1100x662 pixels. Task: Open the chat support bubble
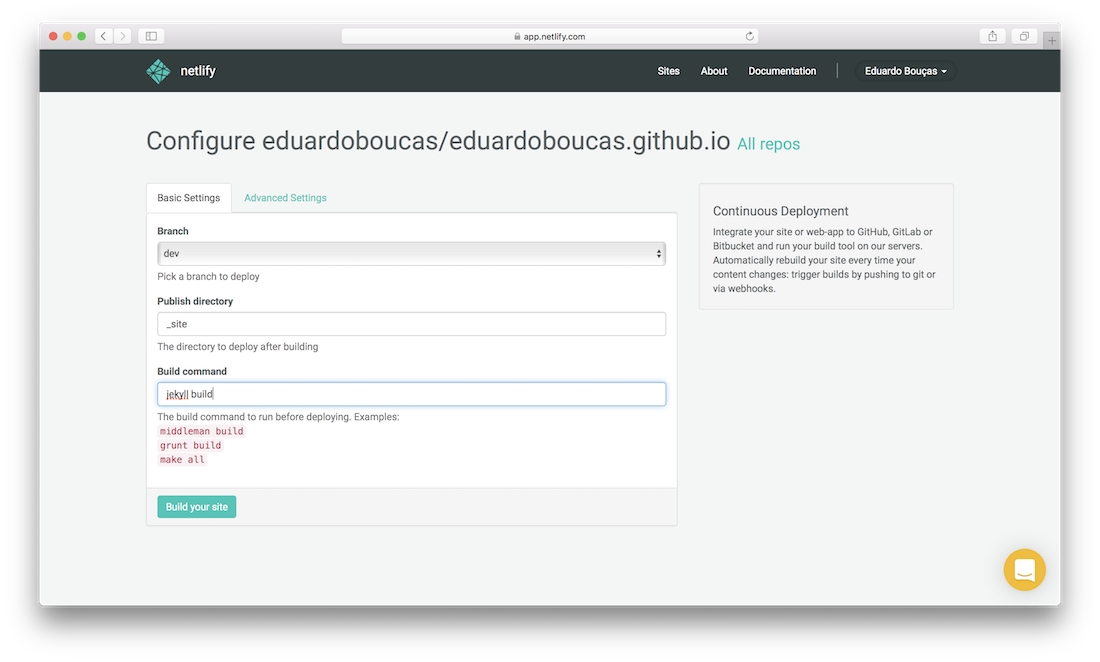point(1024,570)
